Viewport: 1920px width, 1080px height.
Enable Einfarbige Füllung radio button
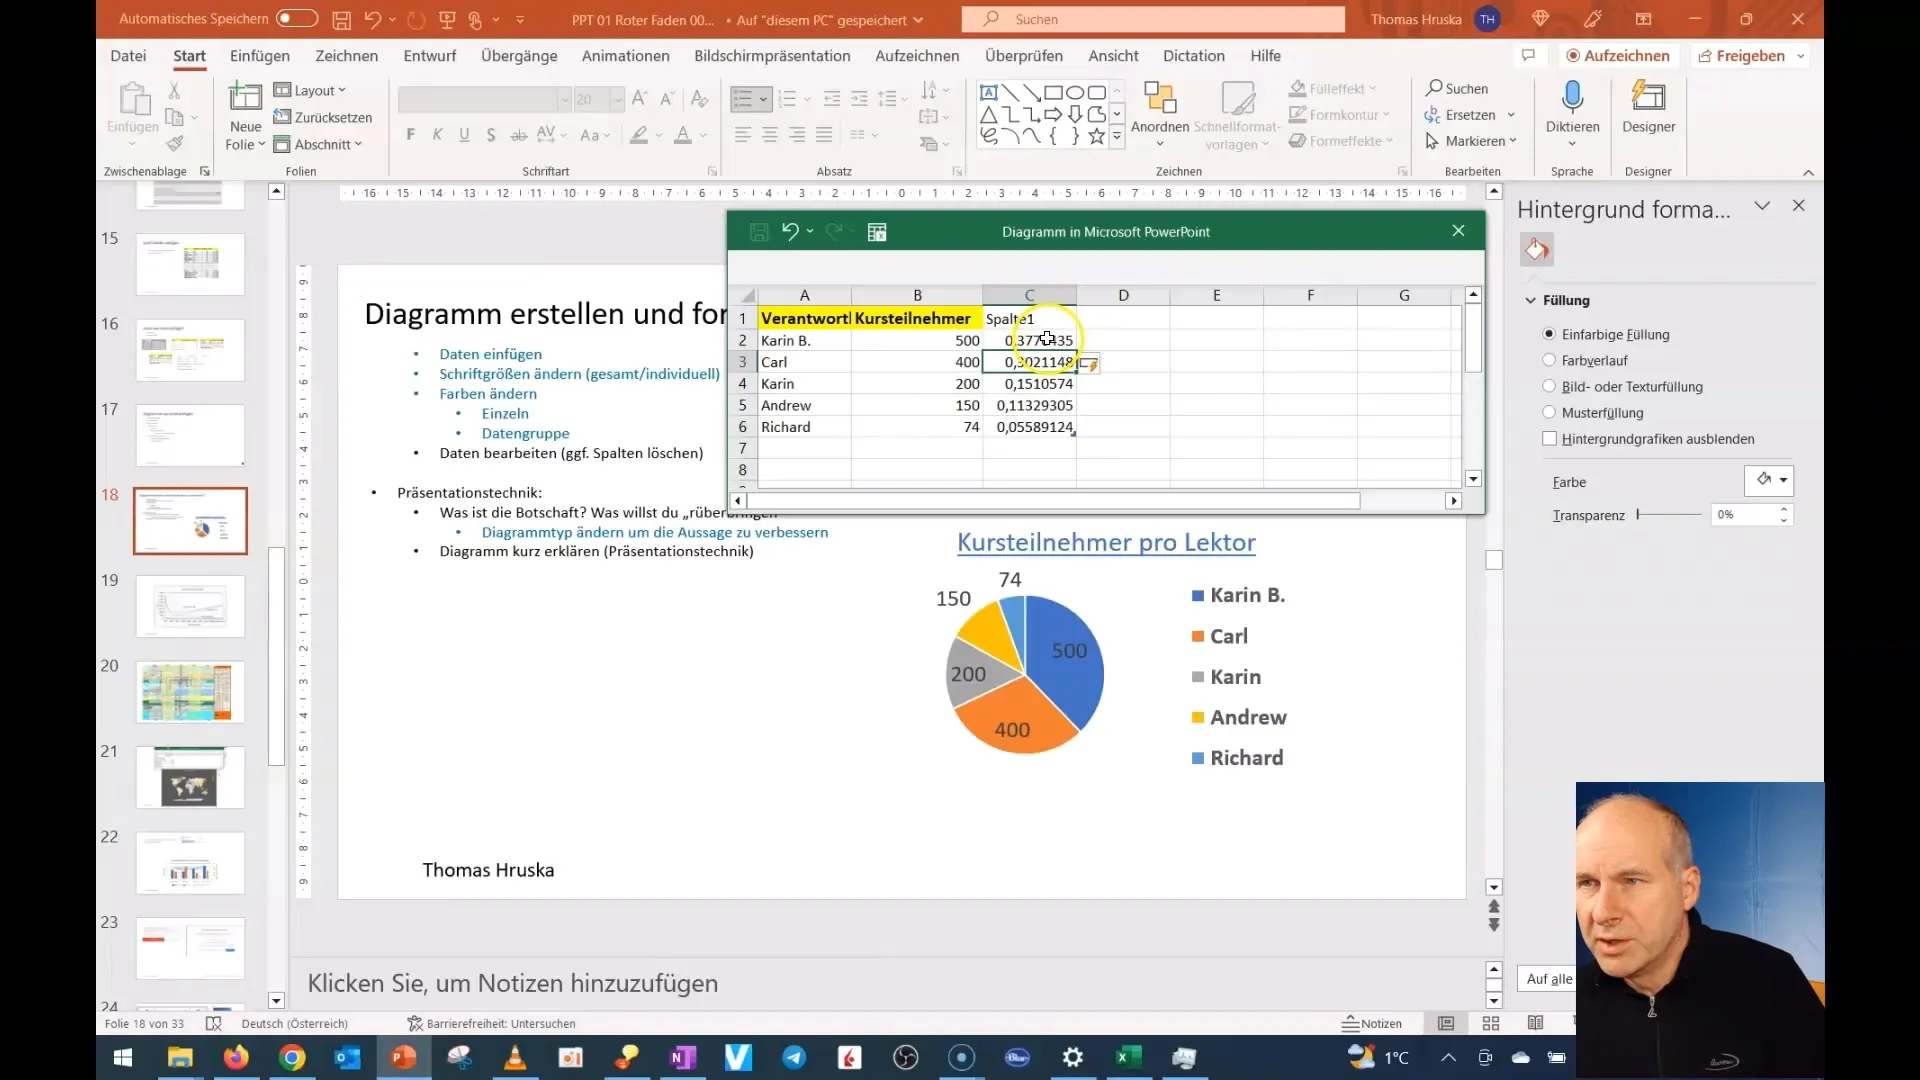(1551, 334)
